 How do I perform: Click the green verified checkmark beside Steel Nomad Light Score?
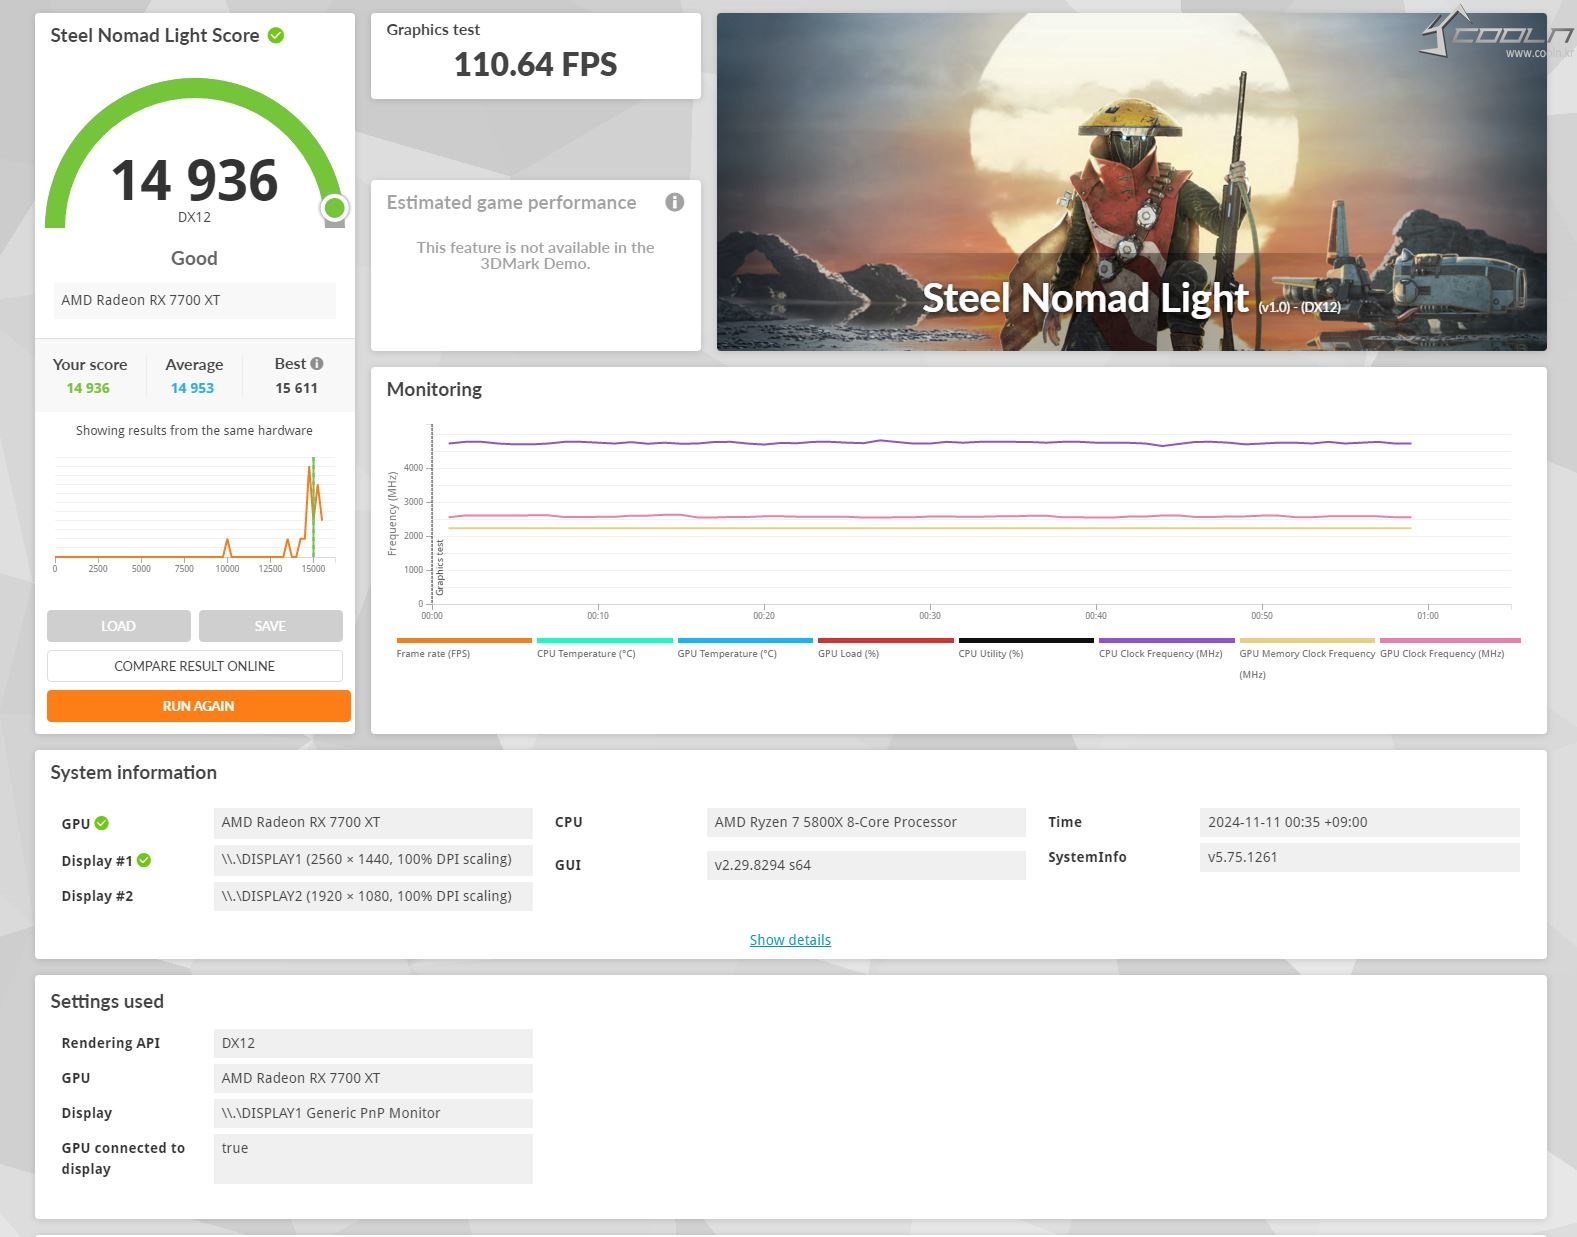tap(276, 35)
